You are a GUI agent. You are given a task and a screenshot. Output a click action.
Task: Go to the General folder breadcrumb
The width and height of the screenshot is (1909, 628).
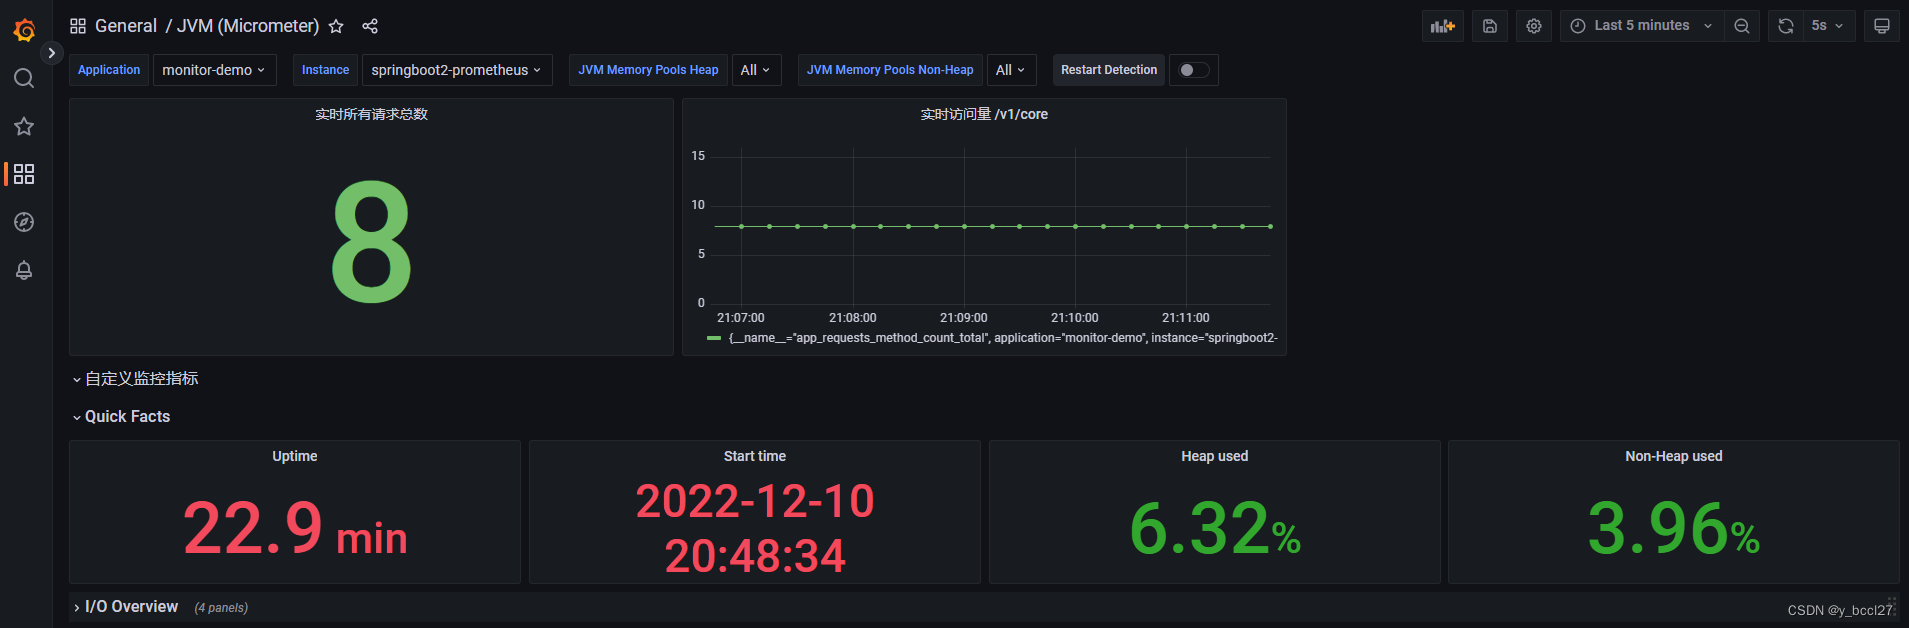126,26
